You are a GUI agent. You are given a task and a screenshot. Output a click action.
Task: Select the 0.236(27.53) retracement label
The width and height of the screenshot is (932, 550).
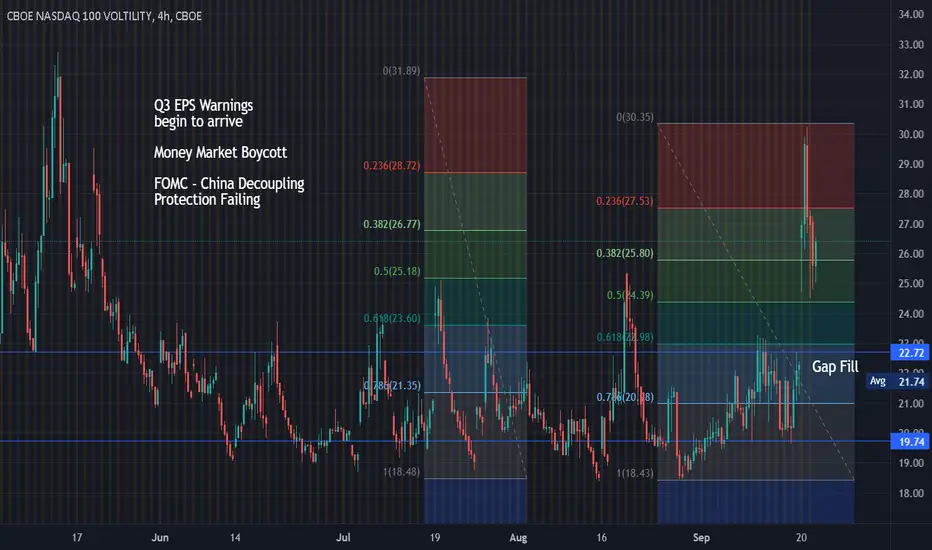pyautogui.click(x=625, y=202)
